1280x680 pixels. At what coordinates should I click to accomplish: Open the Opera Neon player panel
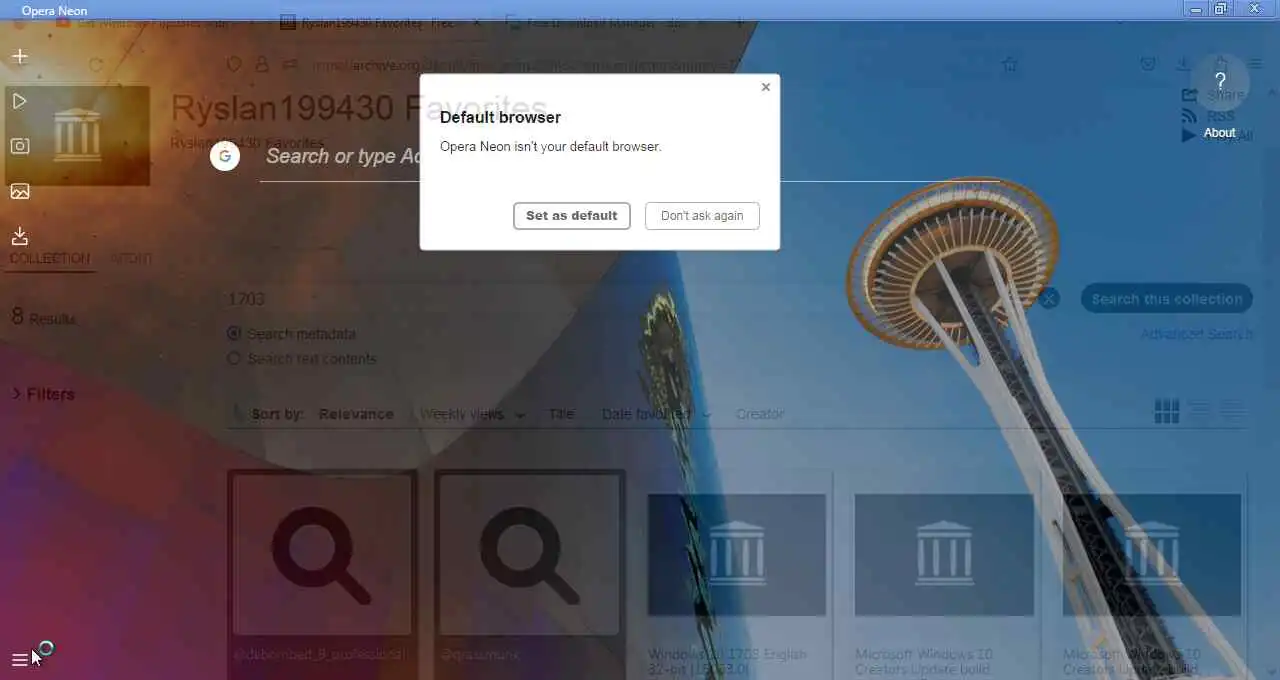[x=20, y=101]
